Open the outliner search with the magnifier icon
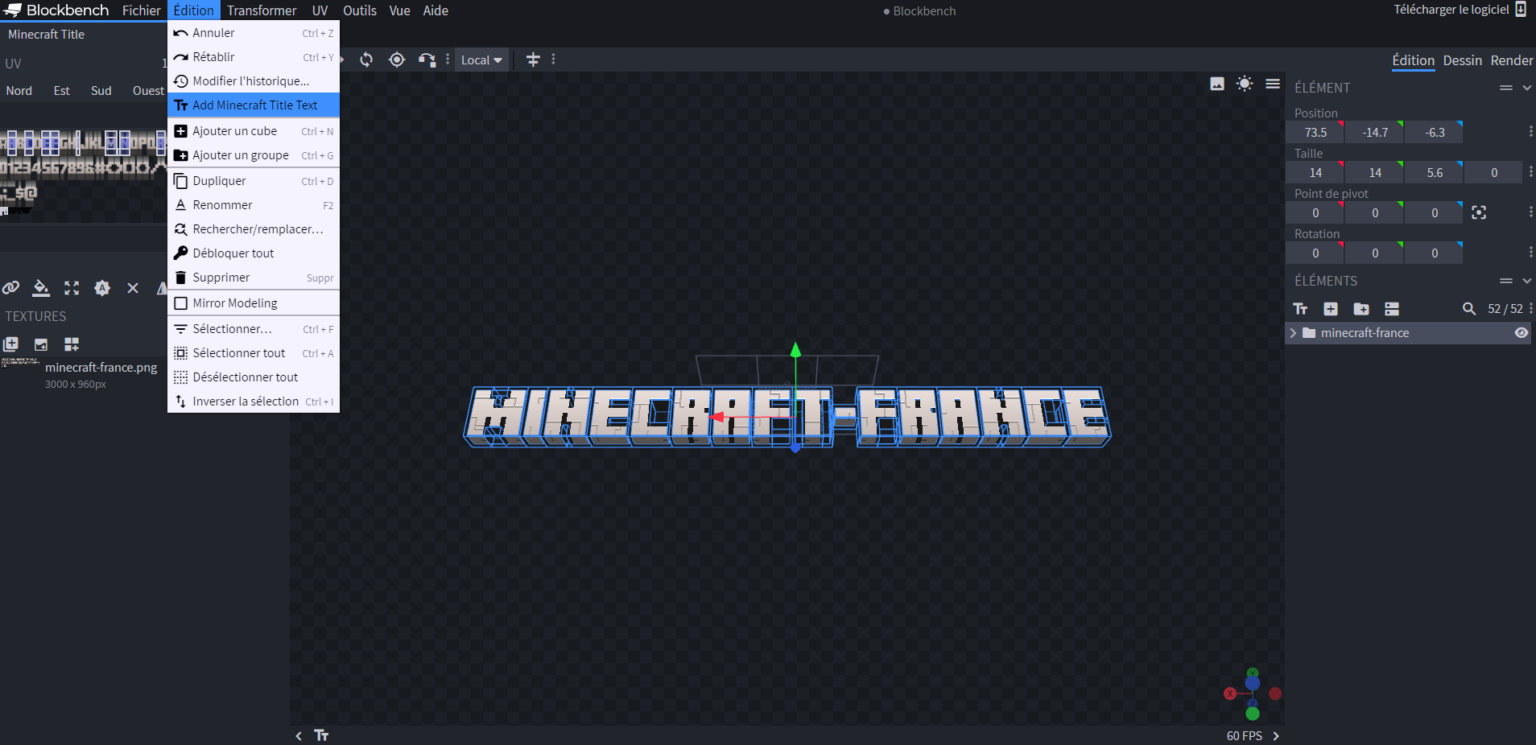 pos(1469,309)
